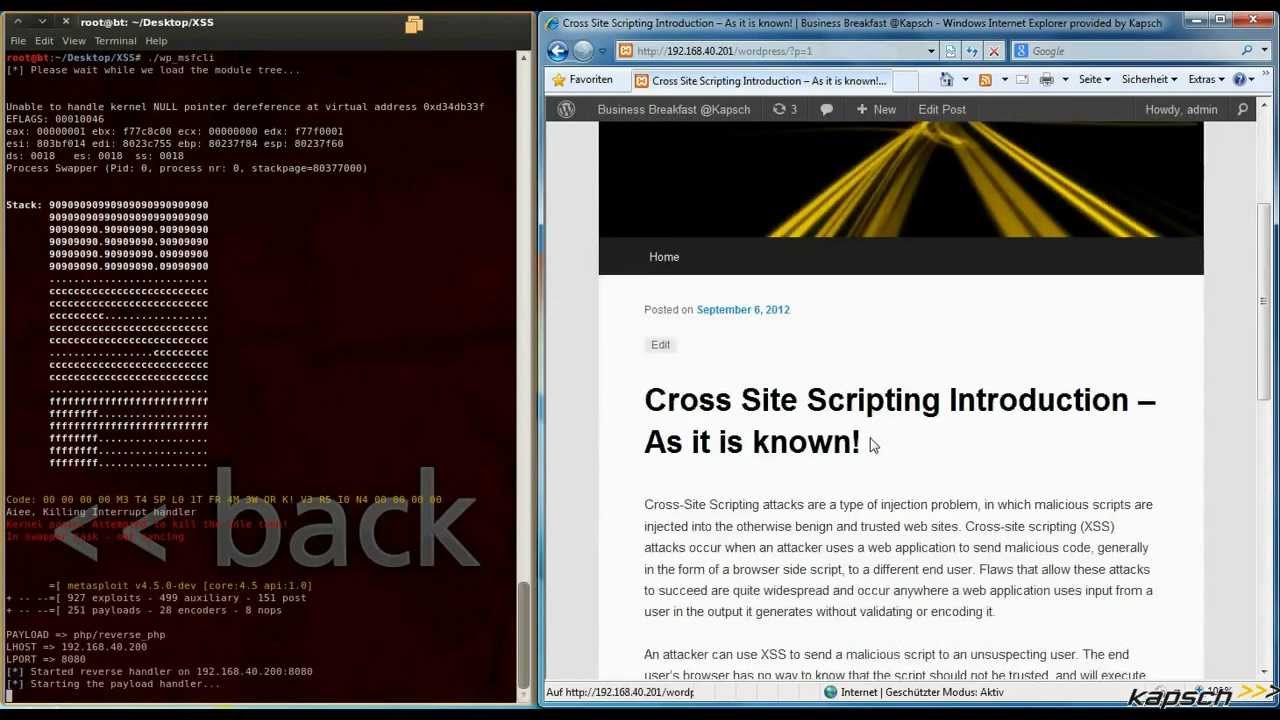
Task: Click the './wp_msfcli' command prompt line
Action: pyautogui.click(x=110, y=58)
